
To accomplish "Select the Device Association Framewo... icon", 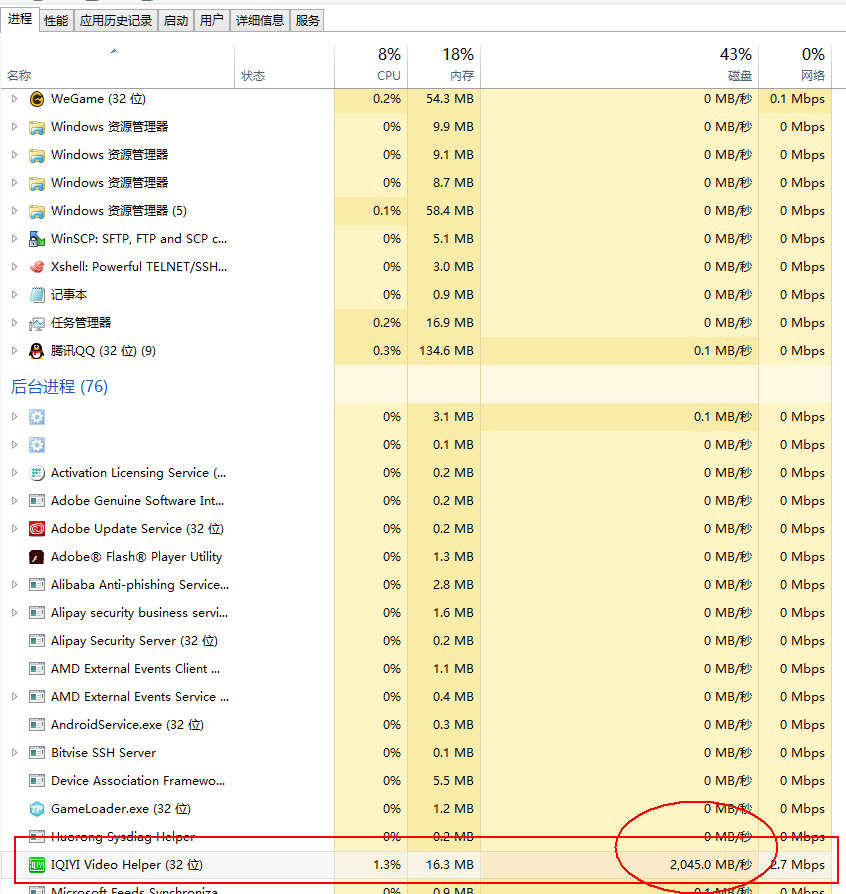I will [37, 781].
